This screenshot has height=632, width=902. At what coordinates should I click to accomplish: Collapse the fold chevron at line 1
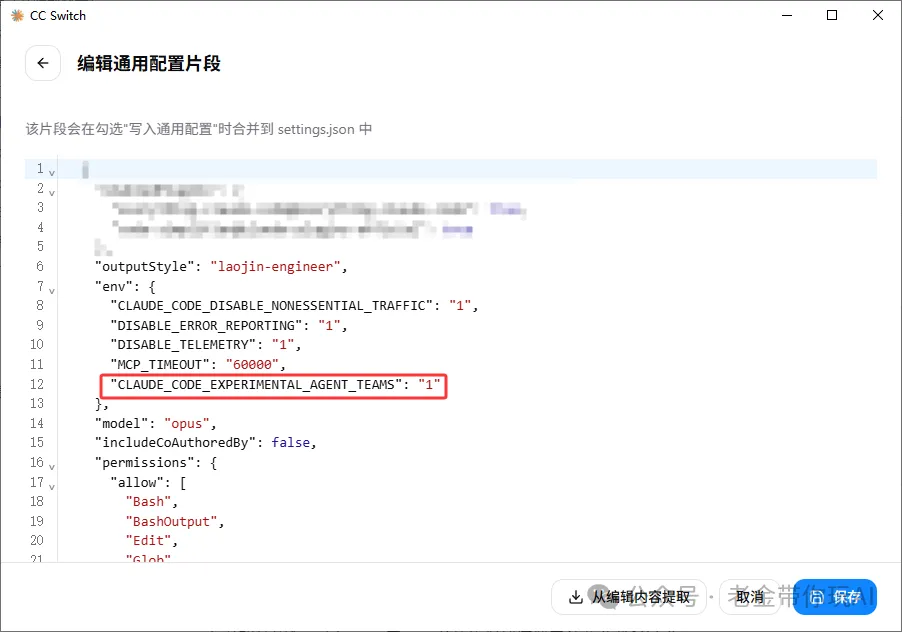pyautogui.click(x=52, y=170)
